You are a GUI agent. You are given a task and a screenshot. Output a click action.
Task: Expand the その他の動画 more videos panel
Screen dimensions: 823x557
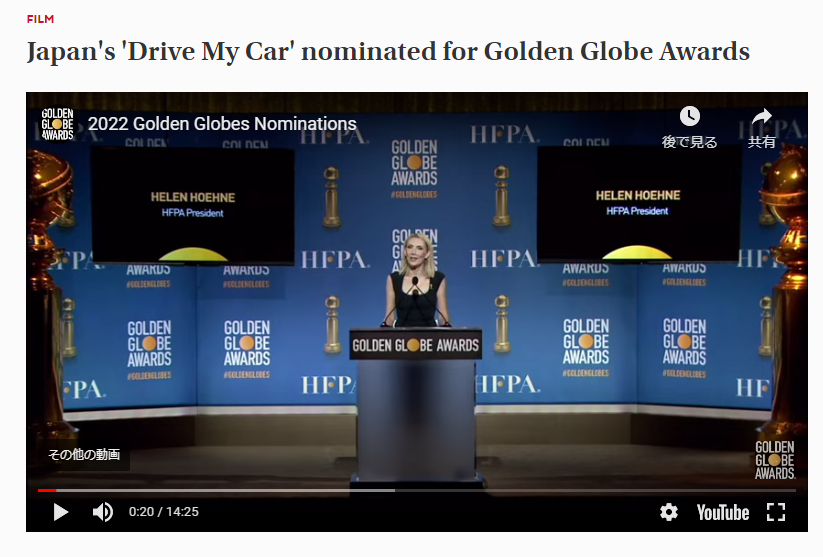[84, 455]
